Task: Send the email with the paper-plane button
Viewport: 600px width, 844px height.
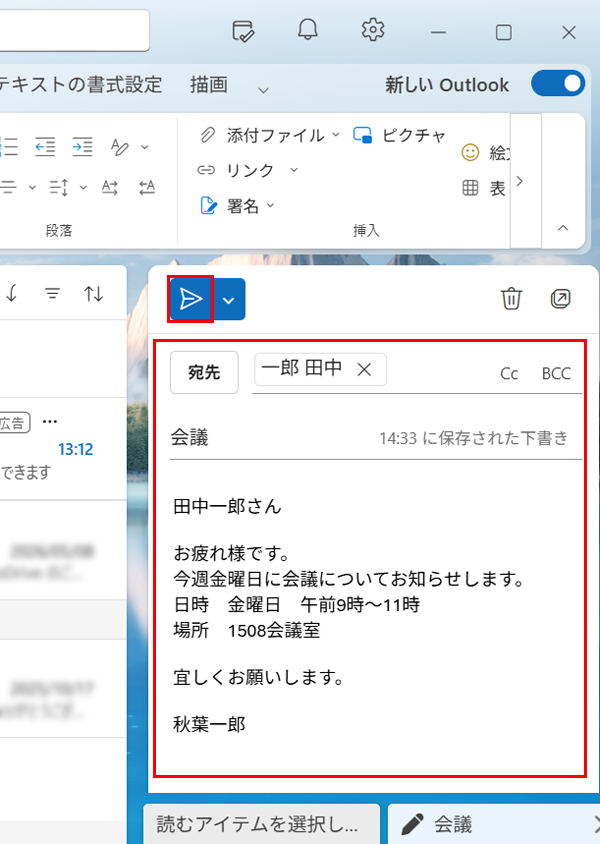Action: pos(190,299)
